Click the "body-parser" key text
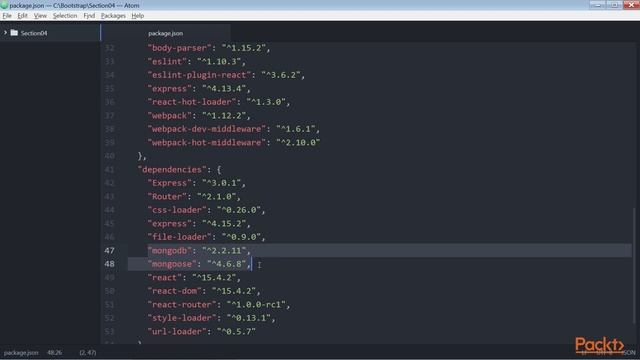The width and height of the screenshot is (640, 360). coord(180,48)
